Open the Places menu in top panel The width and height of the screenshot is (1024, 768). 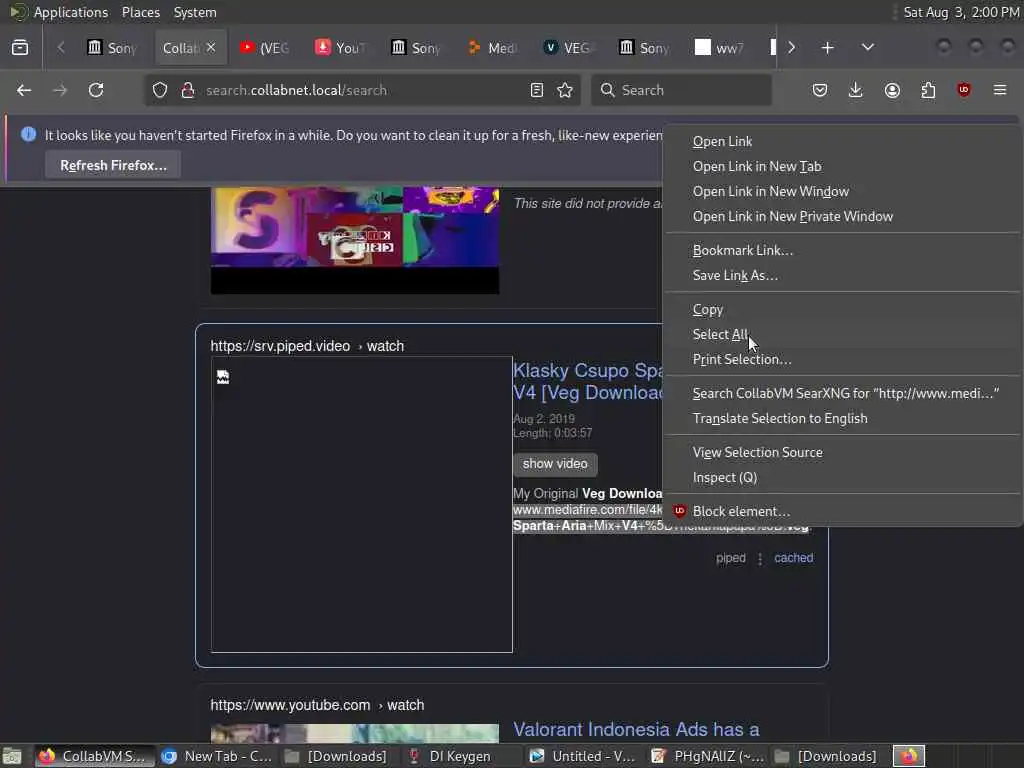140,12
